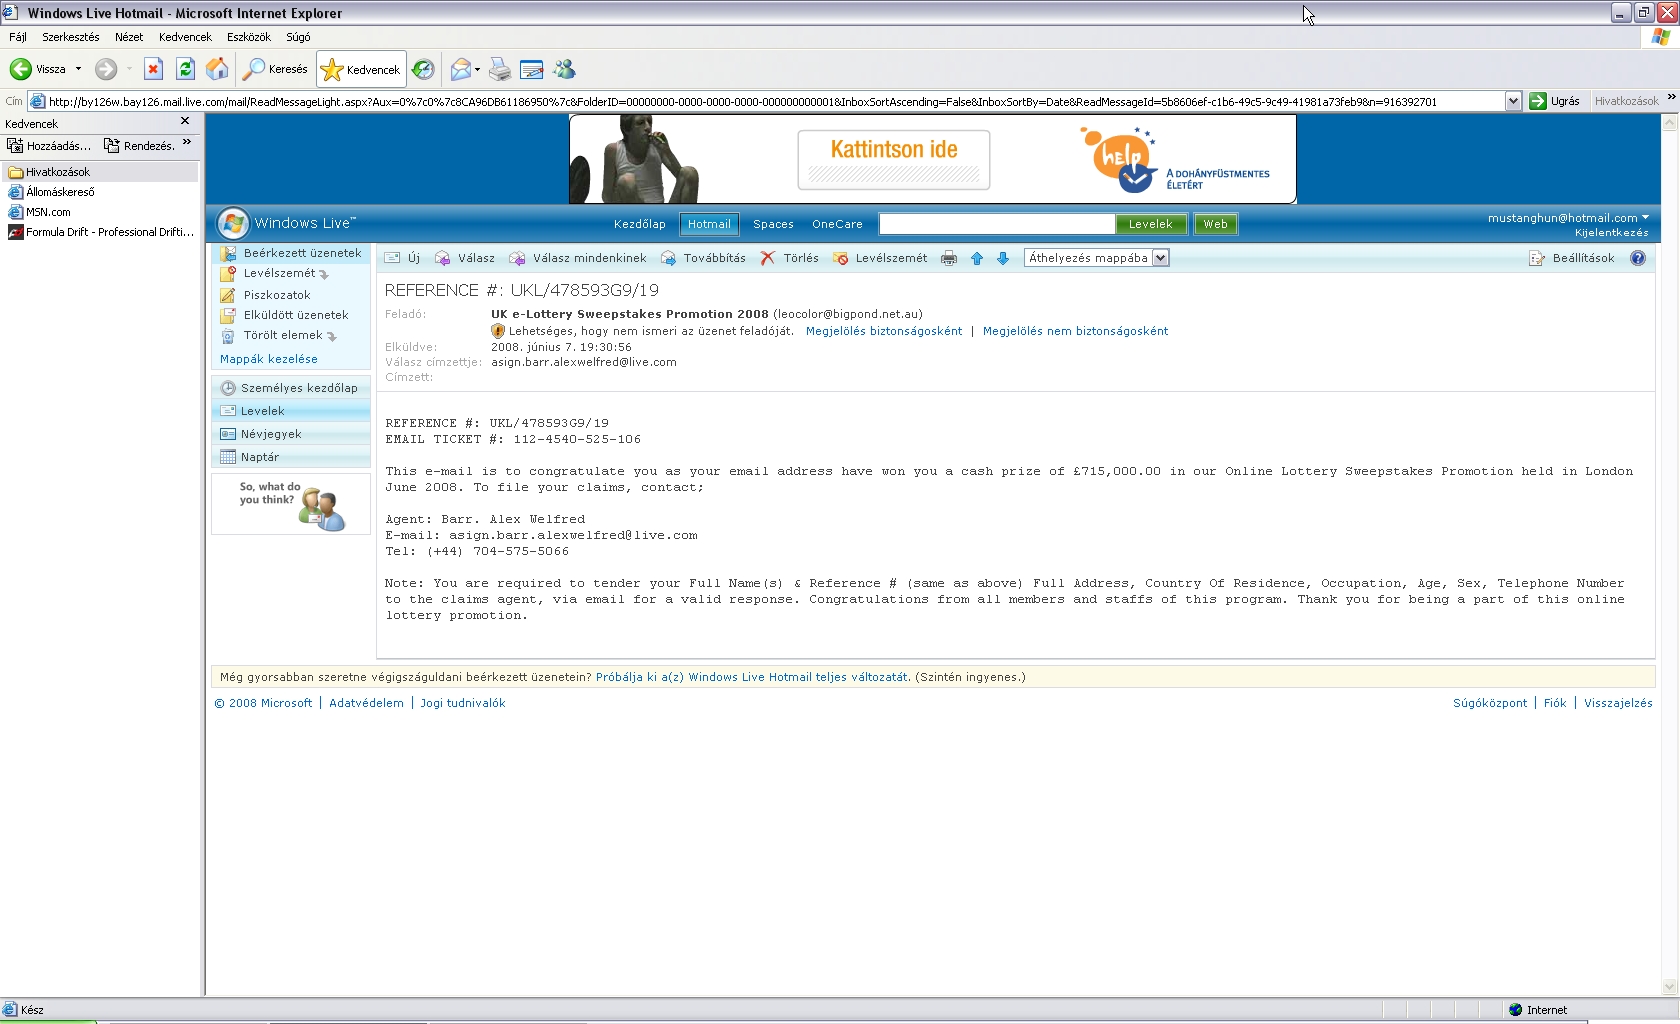
Task: Click the forward navigation arrow
Action: [x=106, y=69]
